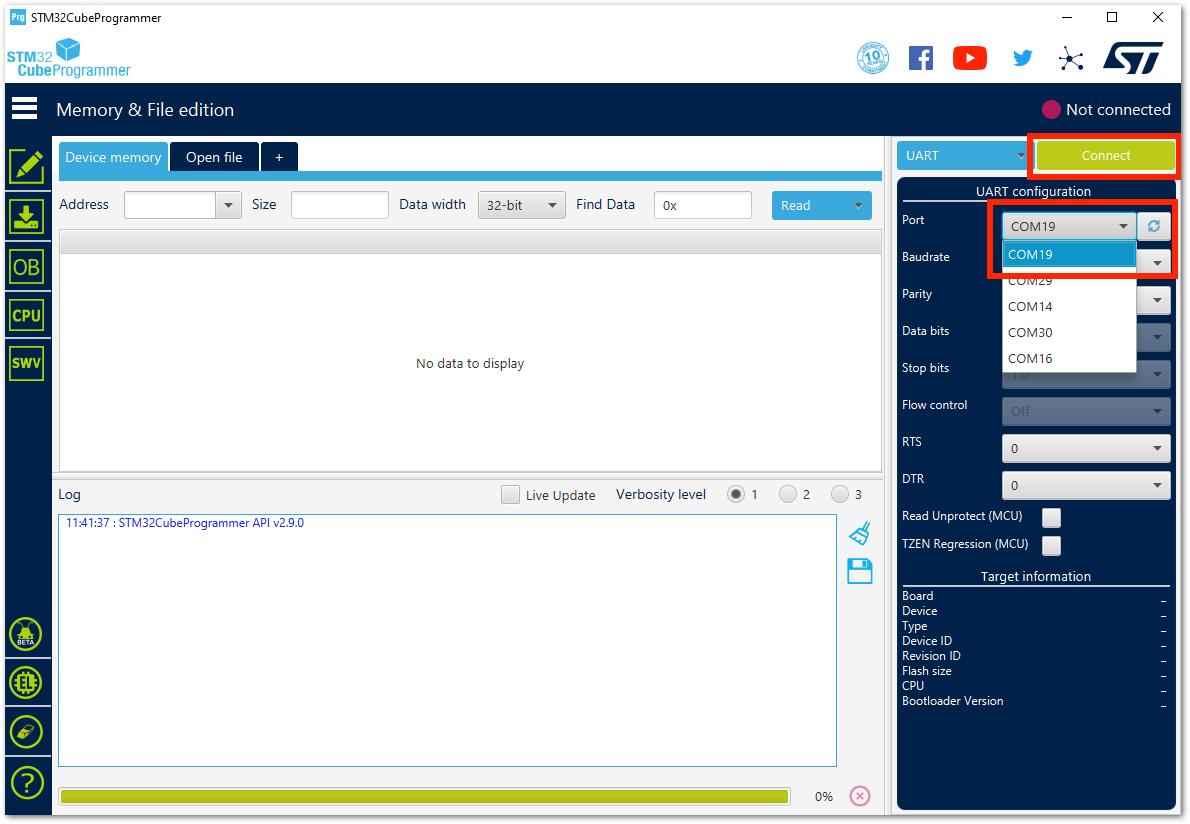Click the Size input field
The height and width of the screenshot is (824, 1190).
(339, 205)
